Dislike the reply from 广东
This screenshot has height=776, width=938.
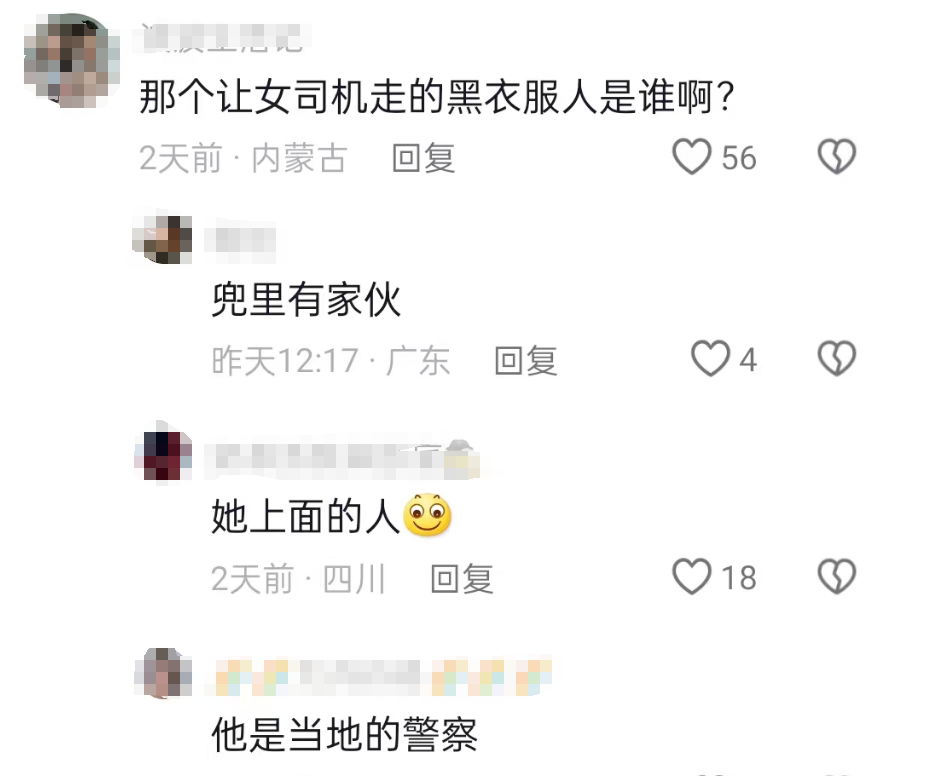[x=837, y=358]
